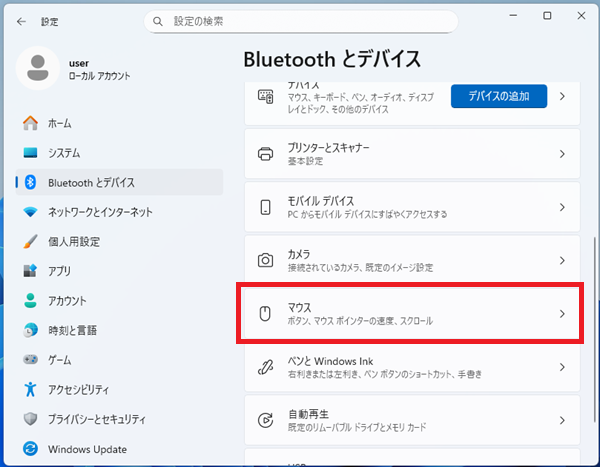This screenshot has height=467, width=600.
Task: Click the phone icon in モバイル デバイス row
Action: coord(265,207)
